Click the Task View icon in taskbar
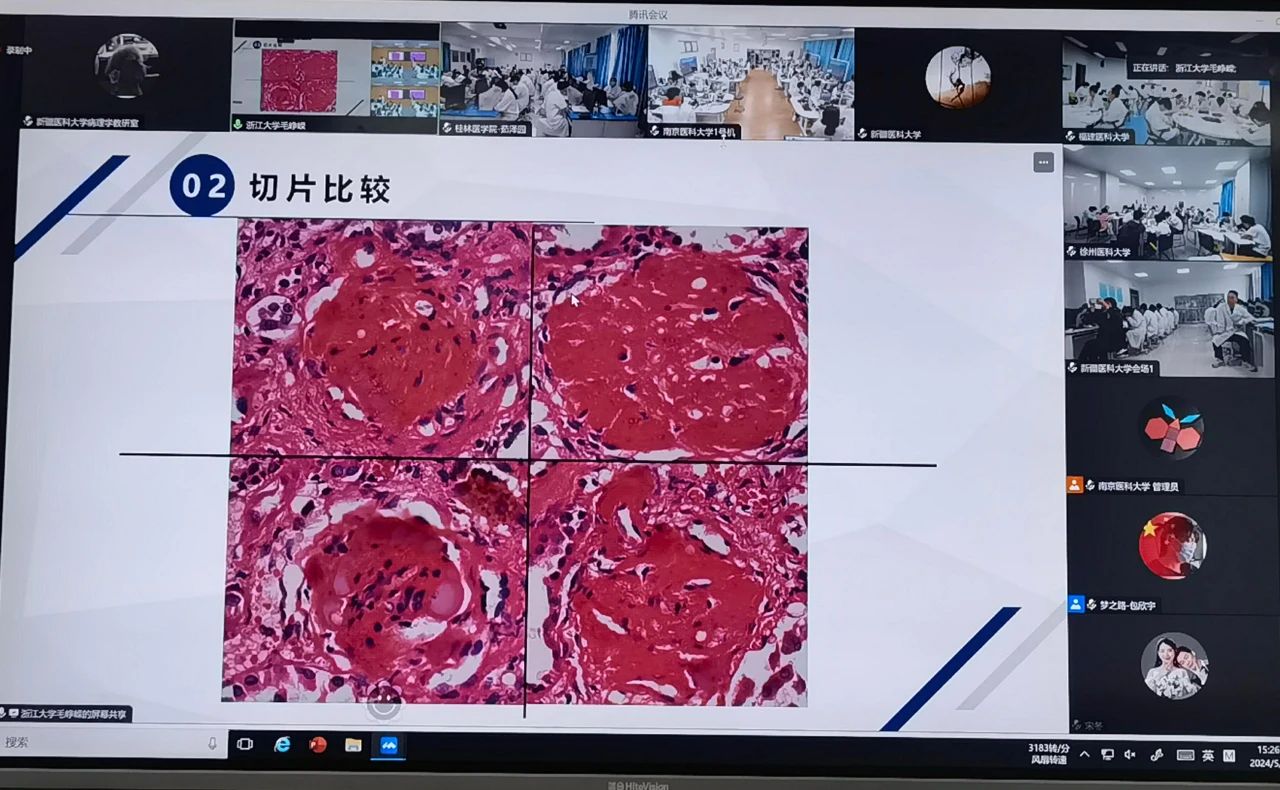This screenshot has width=1280, height=790. point(245,744)
